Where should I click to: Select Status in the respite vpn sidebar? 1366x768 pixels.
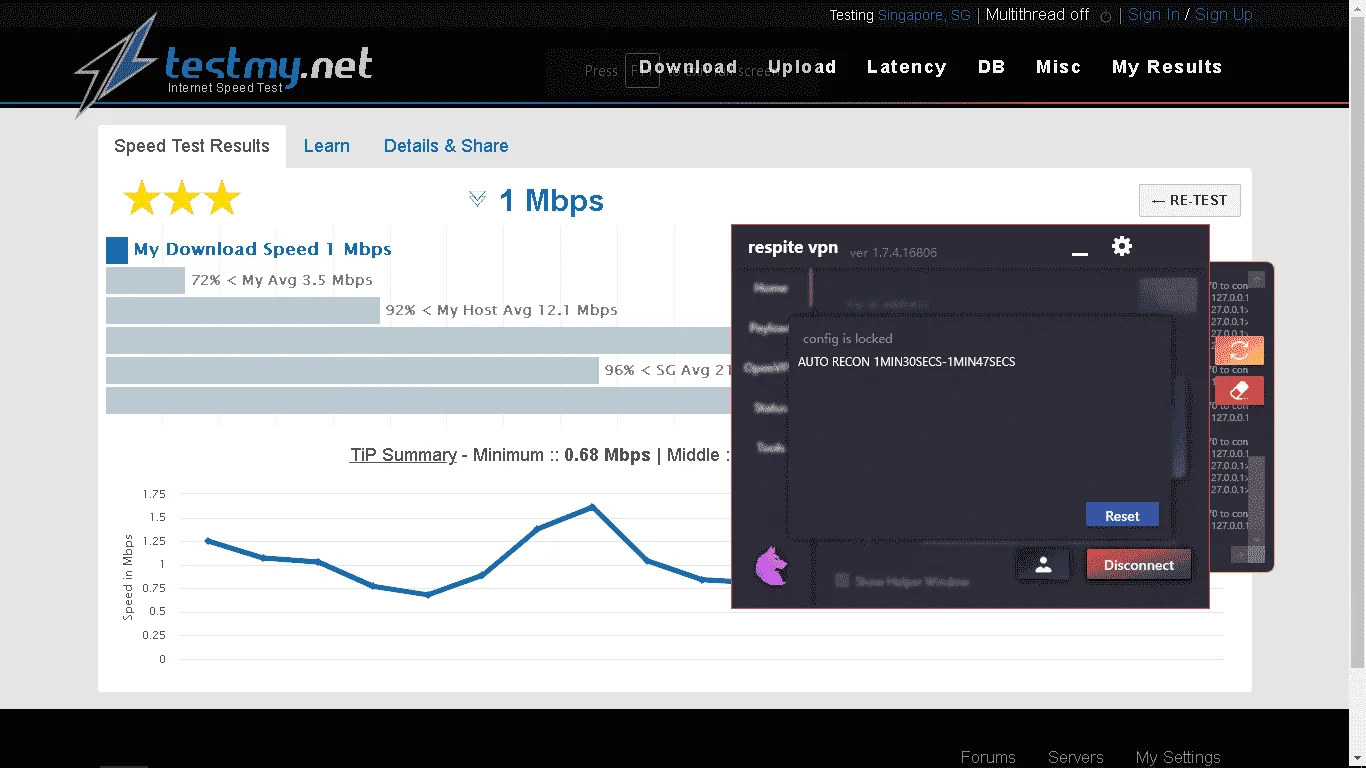pos(771,408)
